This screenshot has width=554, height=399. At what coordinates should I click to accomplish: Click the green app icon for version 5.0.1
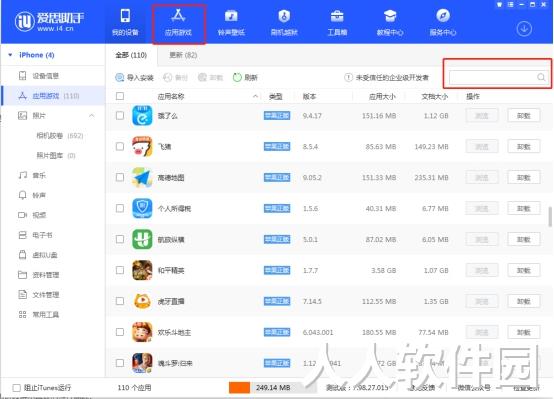pyautogui.click(x=142, y=239)
